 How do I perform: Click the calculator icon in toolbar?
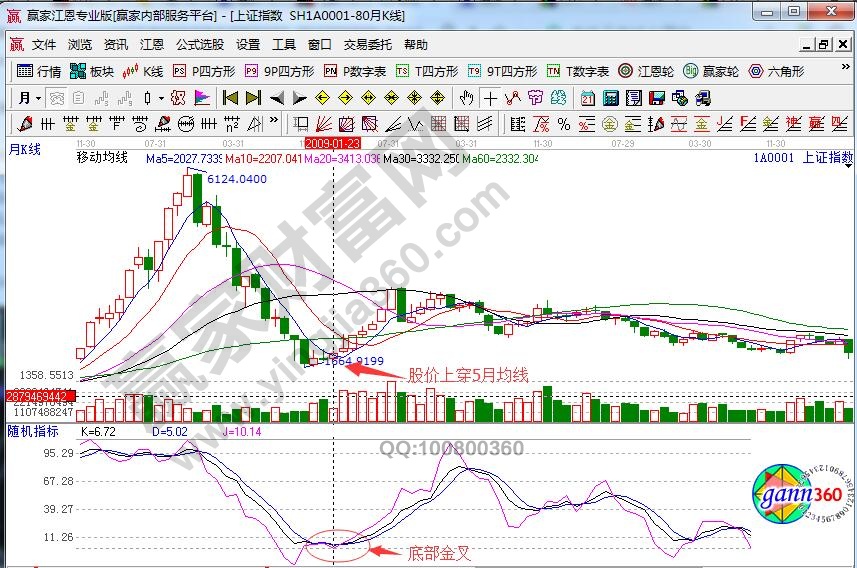(x=609, y=98)
